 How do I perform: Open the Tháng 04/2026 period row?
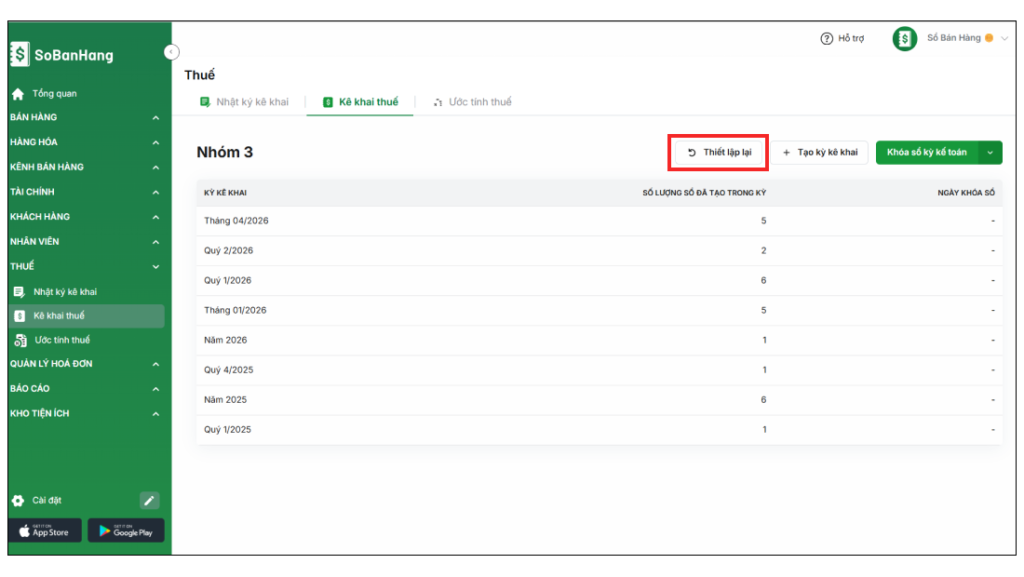pos(236,221)
